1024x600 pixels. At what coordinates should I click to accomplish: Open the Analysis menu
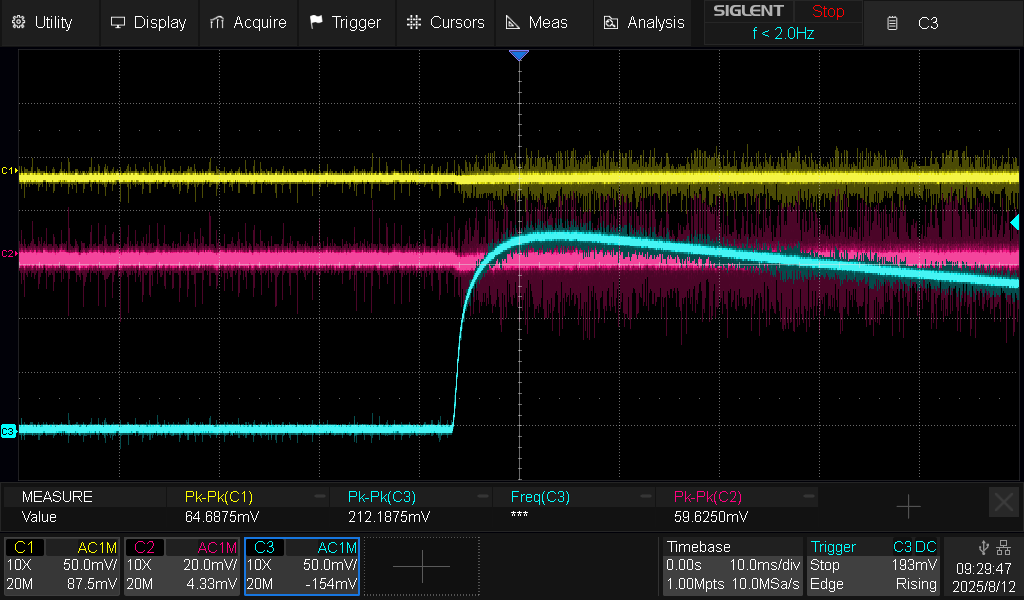point(643,22)
